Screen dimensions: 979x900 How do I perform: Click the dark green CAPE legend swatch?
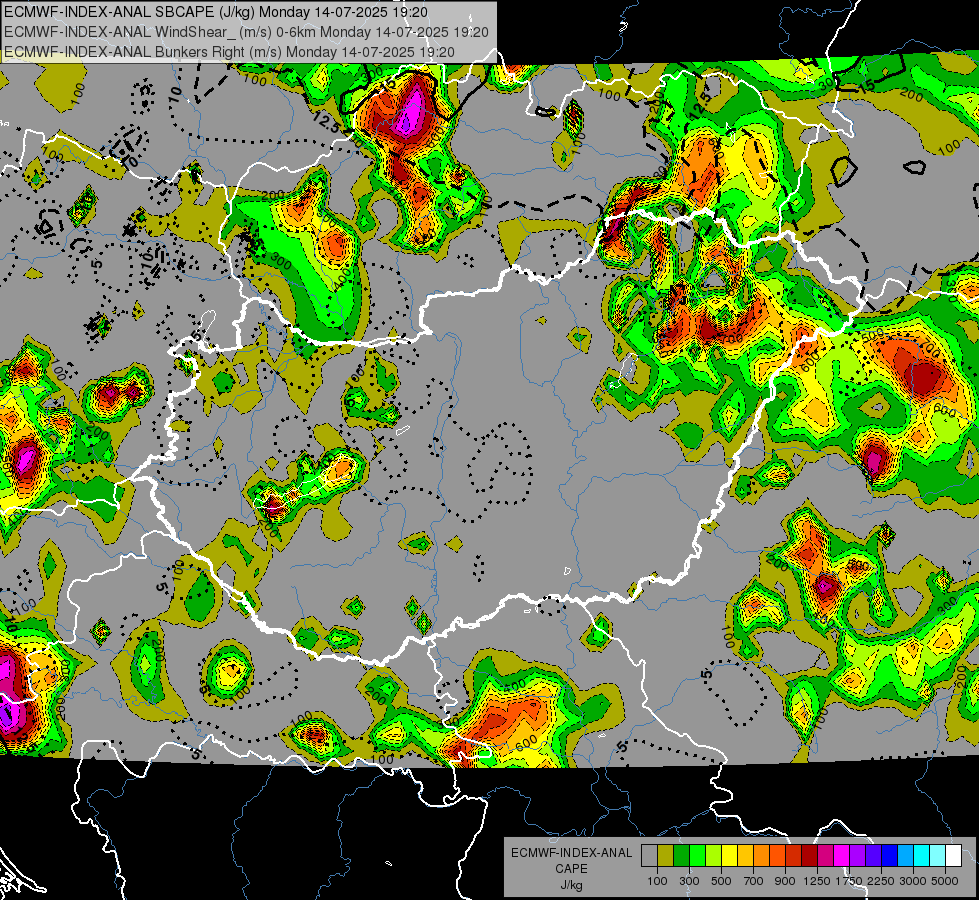[681, 856]
